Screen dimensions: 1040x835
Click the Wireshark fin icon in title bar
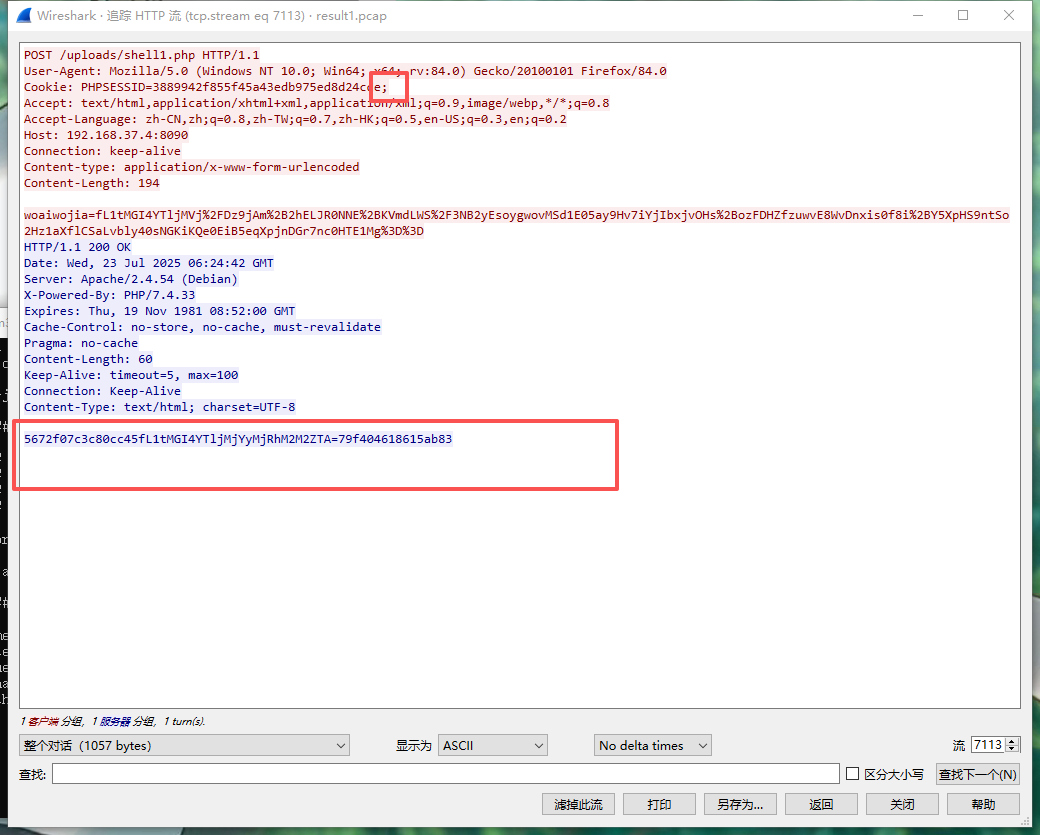click(20, 16)
